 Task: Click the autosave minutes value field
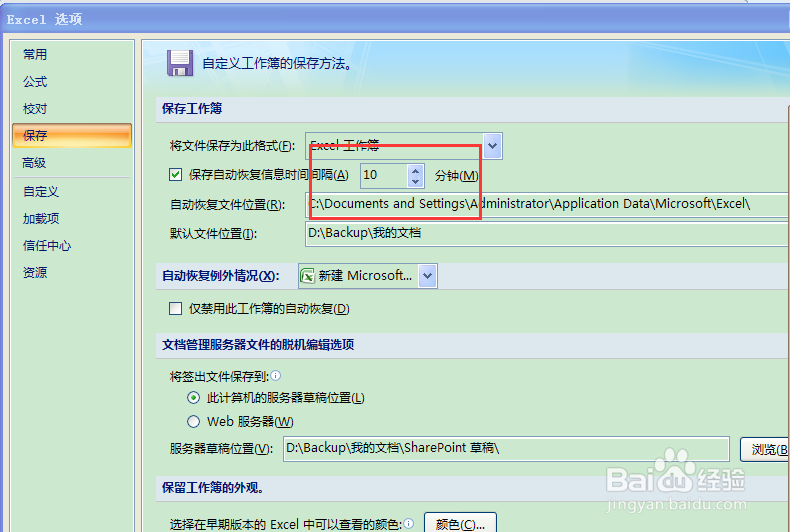pyautogui.click(x=384, y=175)
